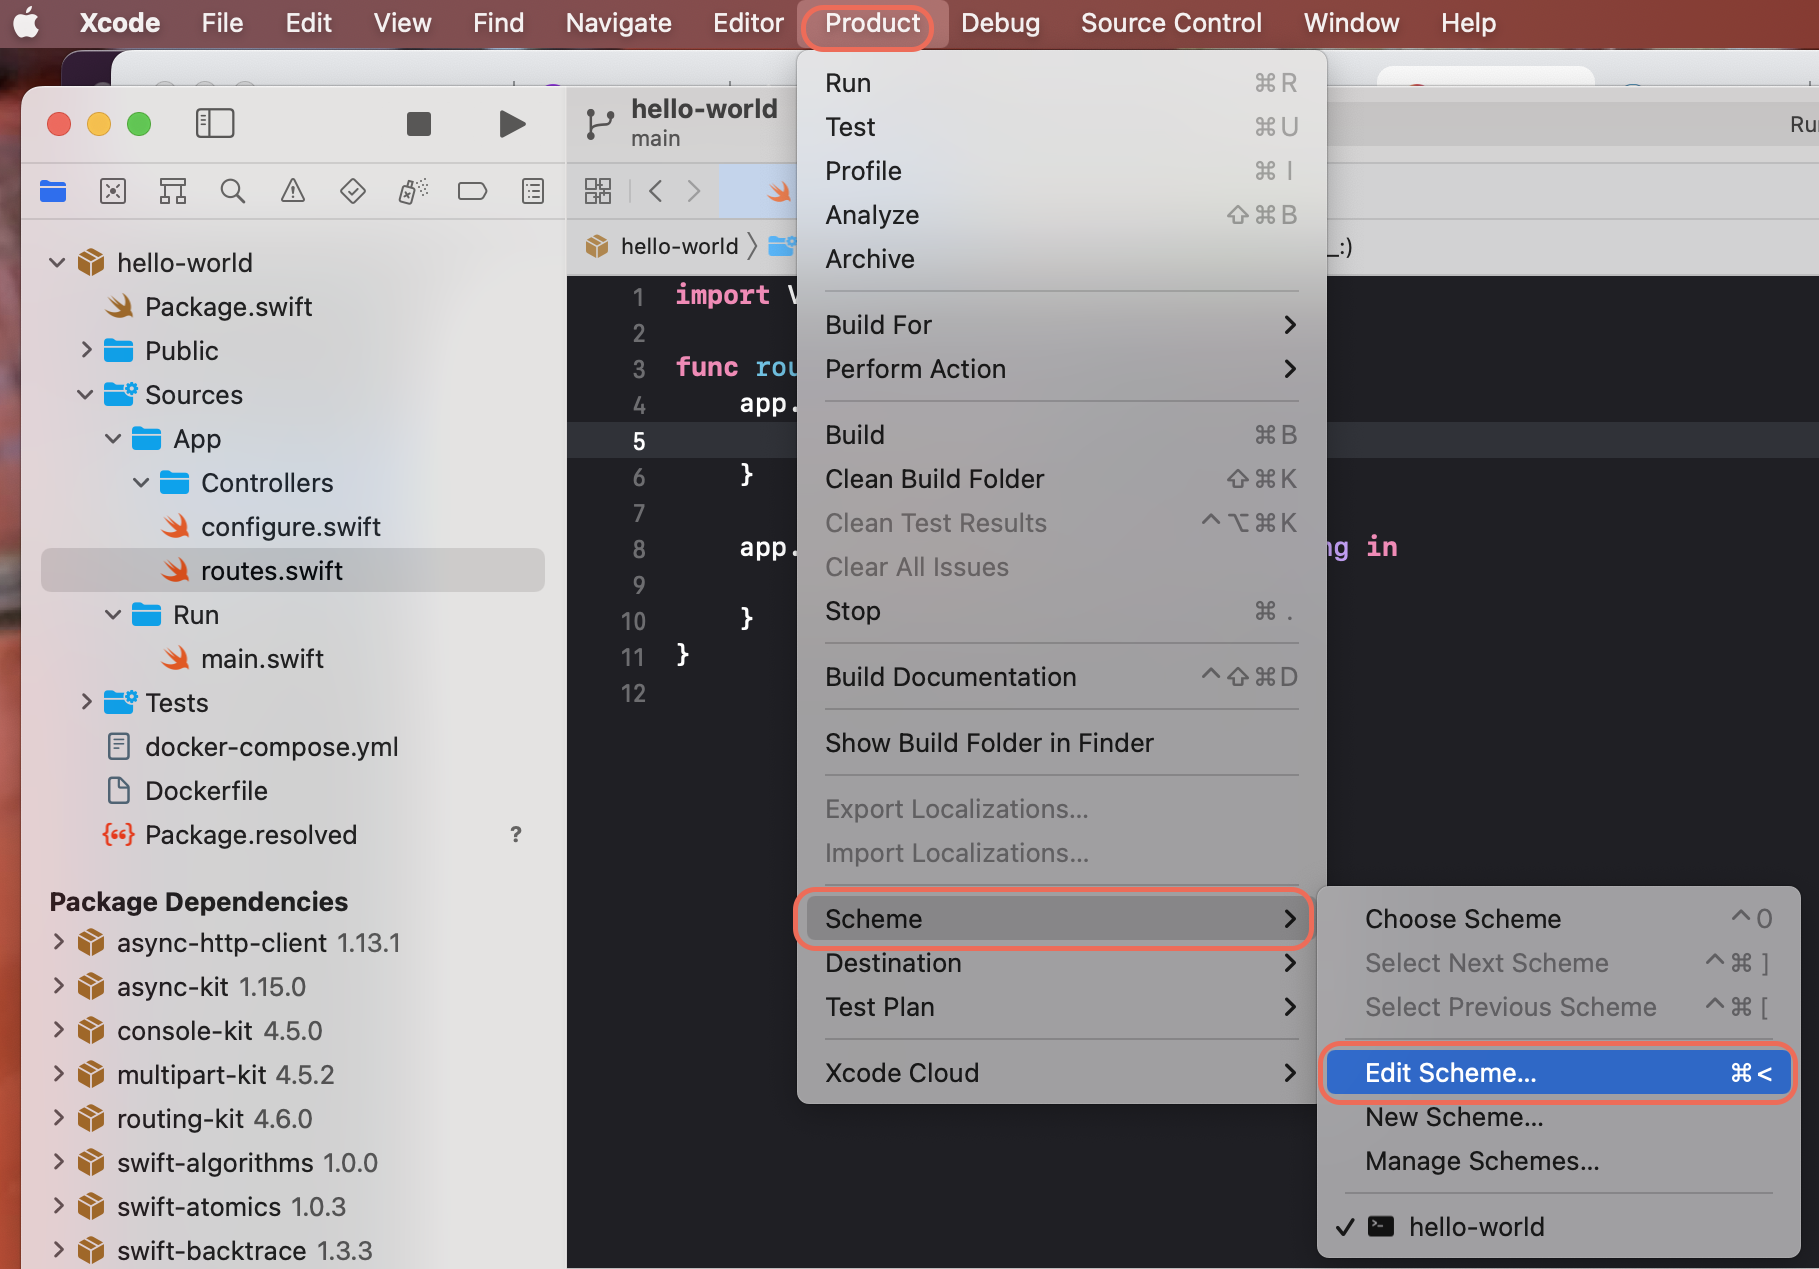Click the Run play button

point(512,123)
